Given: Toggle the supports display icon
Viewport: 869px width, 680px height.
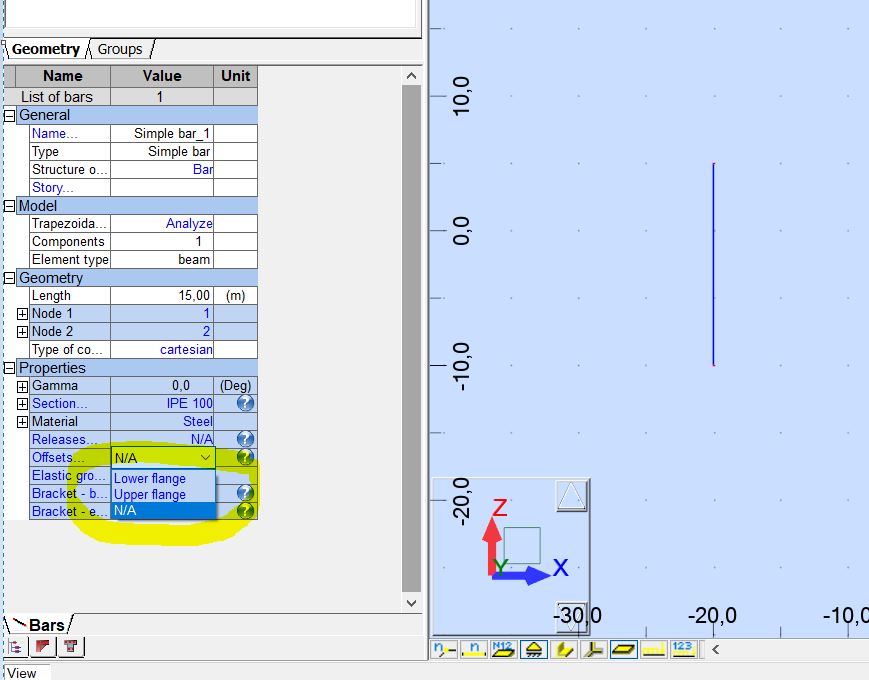Looking at the screenshot, I should 535,649.
